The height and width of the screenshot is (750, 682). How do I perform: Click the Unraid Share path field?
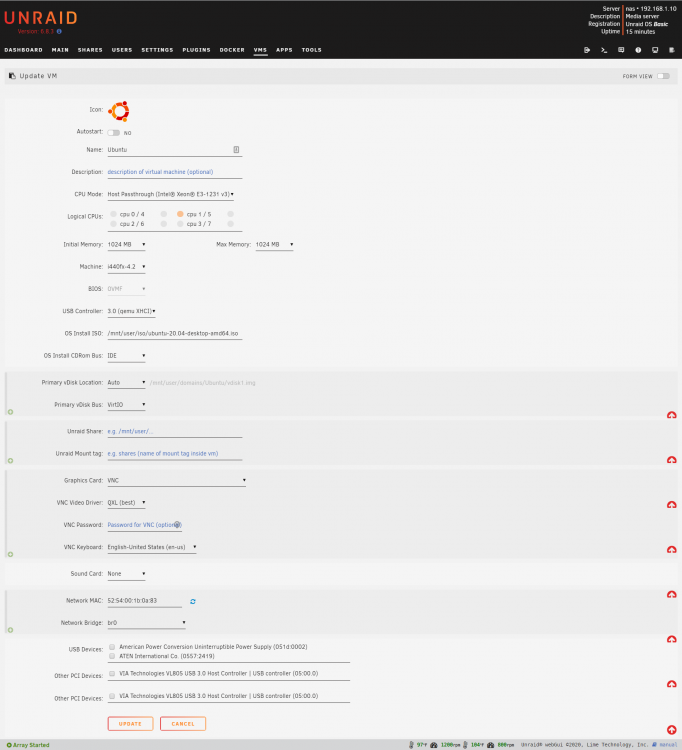175,431
